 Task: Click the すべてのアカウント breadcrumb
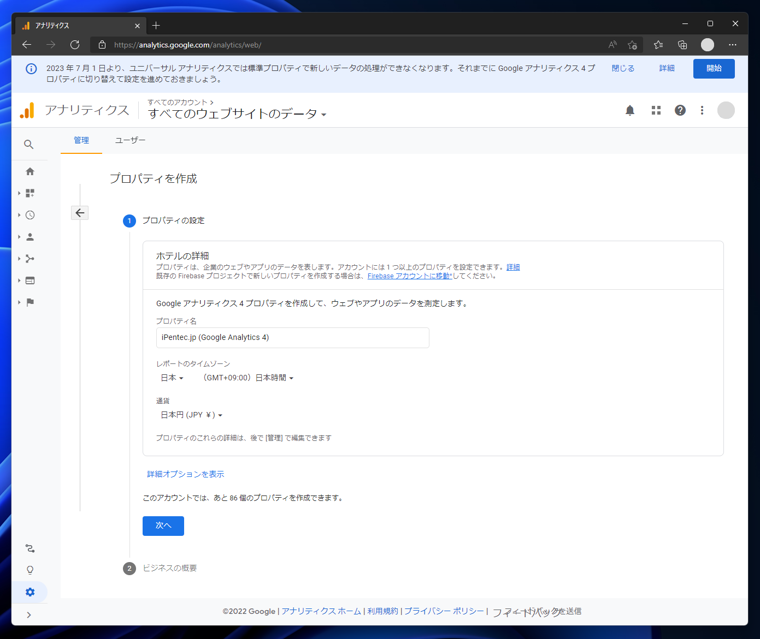tap(177, 102)
